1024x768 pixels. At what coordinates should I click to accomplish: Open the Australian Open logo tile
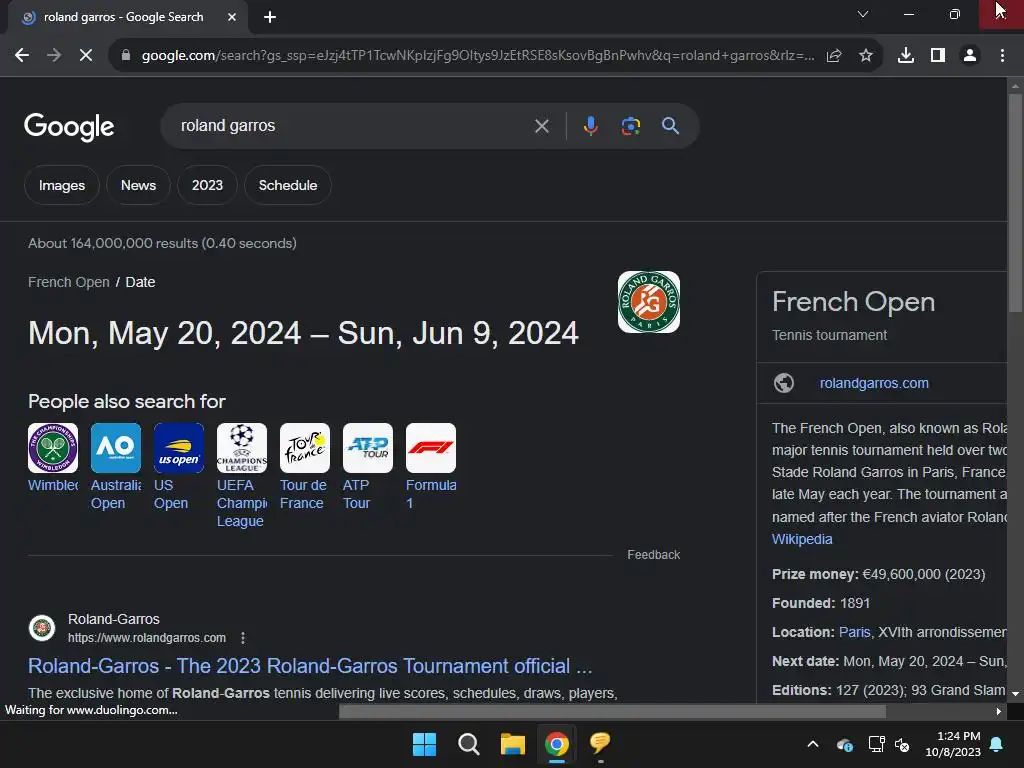click(116, 448)
